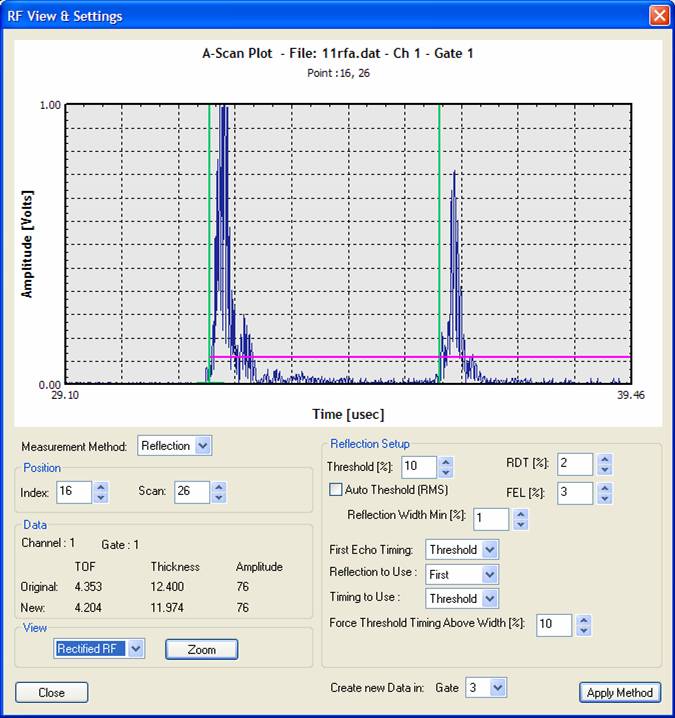Increment Threshold [%] using up arrow
This screenshot has height=718, width=675.
tap(446, 462)
